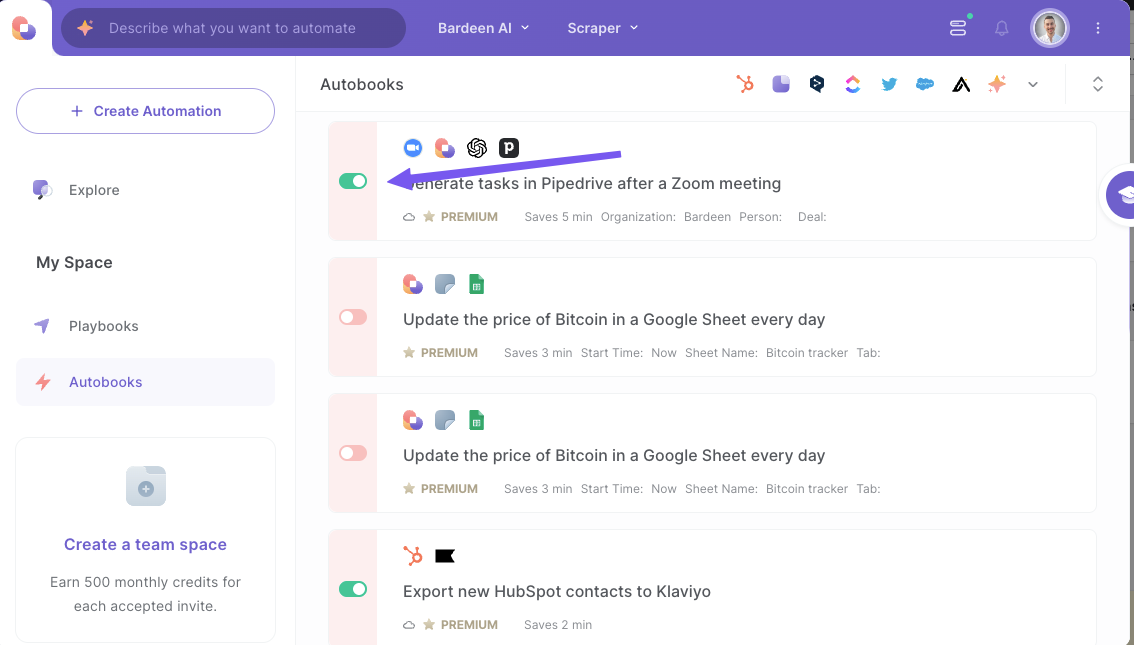Click the Bardeen logo in top-left corner
This screenshot has height=645, width=1134.
click(x=24, y=28)
